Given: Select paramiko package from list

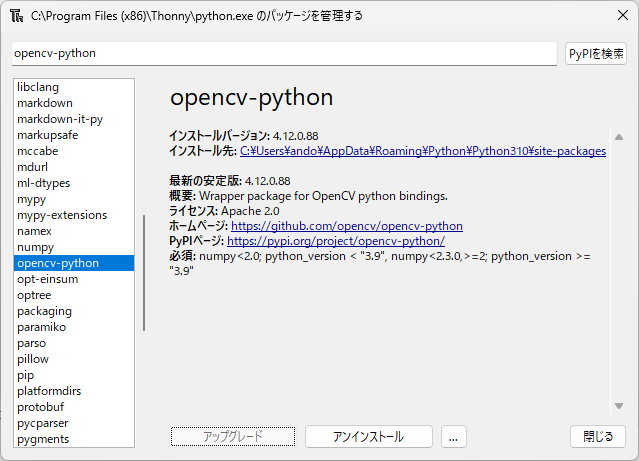Looking at the screenshot, I should [40, 327].
